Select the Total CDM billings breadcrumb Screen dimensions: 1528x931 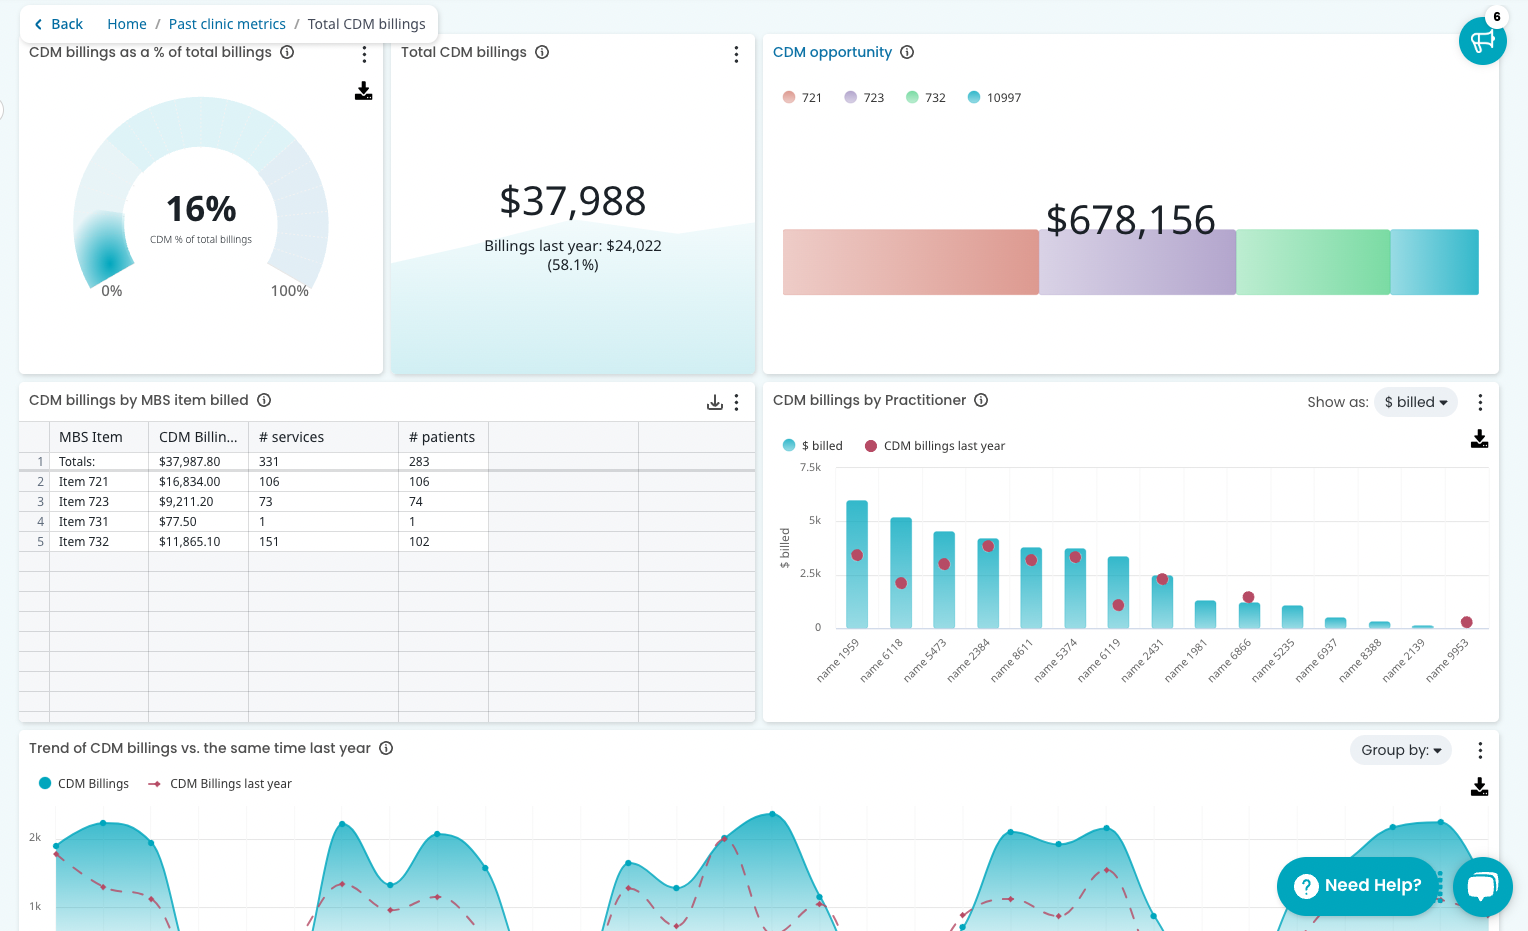coord(366,24)
